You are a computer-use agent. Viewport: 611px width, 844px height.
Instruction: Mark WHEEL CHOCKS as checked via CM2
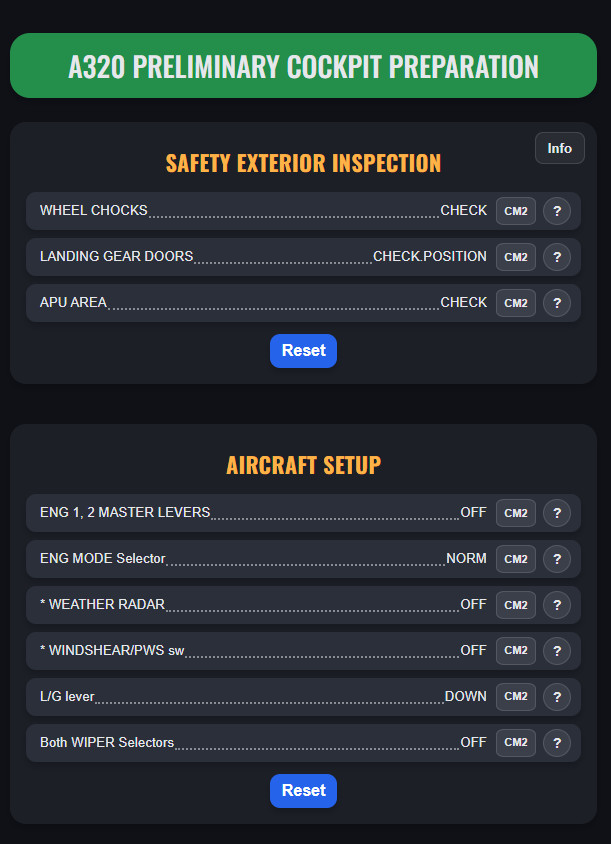click(x=515, y=211)
